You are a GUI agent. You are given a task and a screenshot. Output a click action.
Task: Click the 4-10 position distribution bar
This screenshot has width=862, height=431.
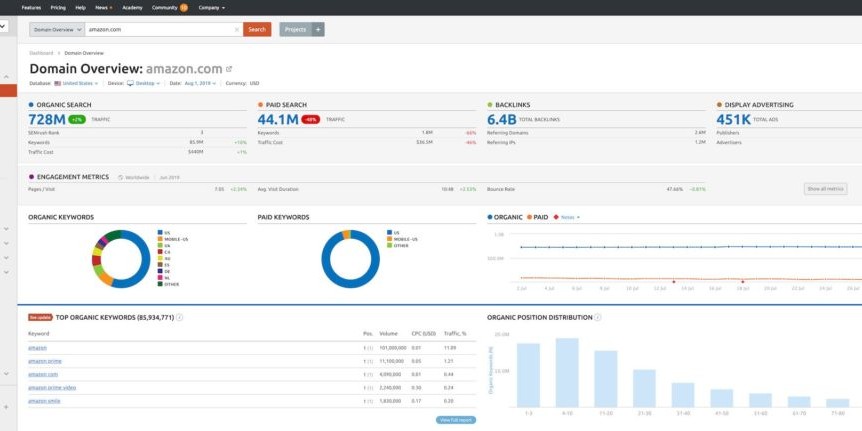pos(567,372)
